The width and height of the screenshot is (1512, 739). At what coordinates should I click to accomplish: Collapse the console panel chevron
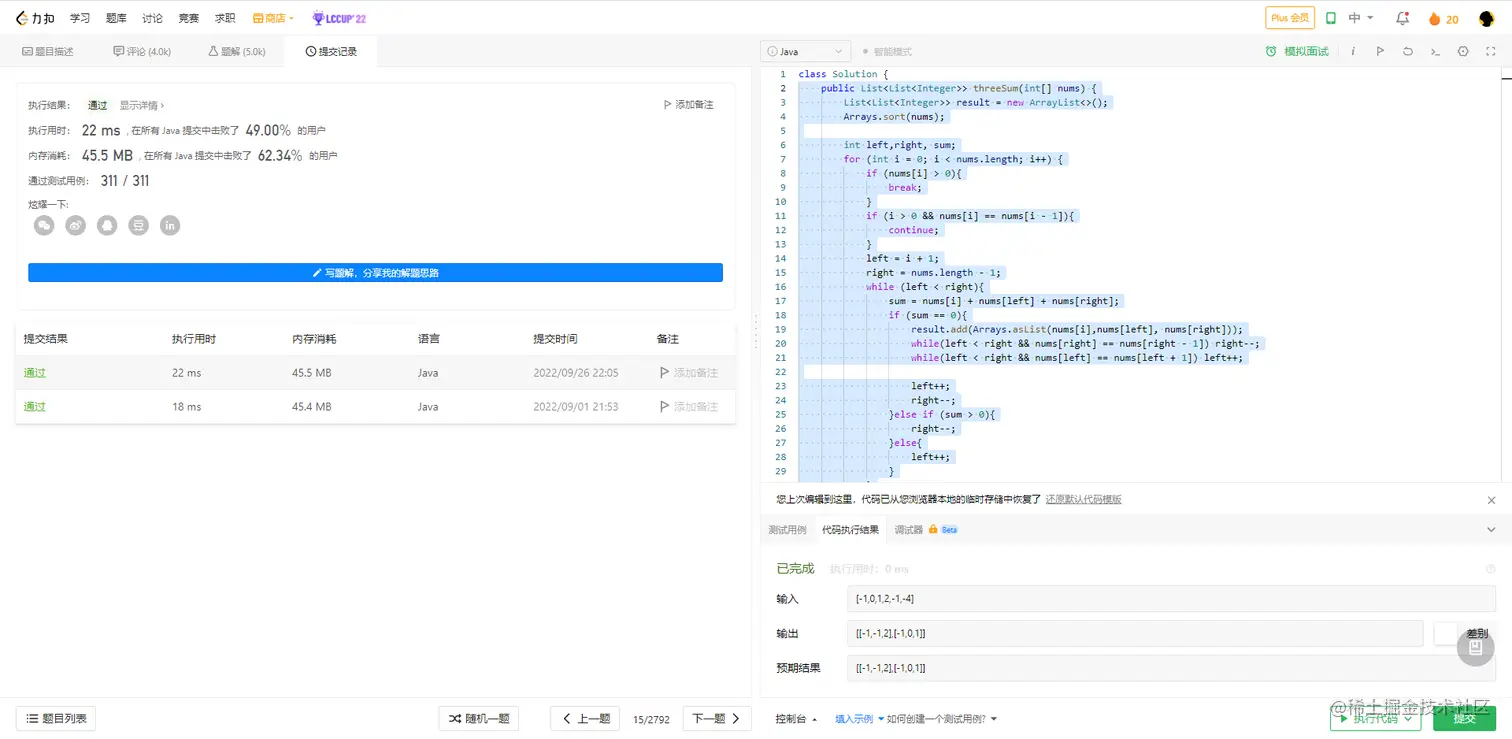1491,530
